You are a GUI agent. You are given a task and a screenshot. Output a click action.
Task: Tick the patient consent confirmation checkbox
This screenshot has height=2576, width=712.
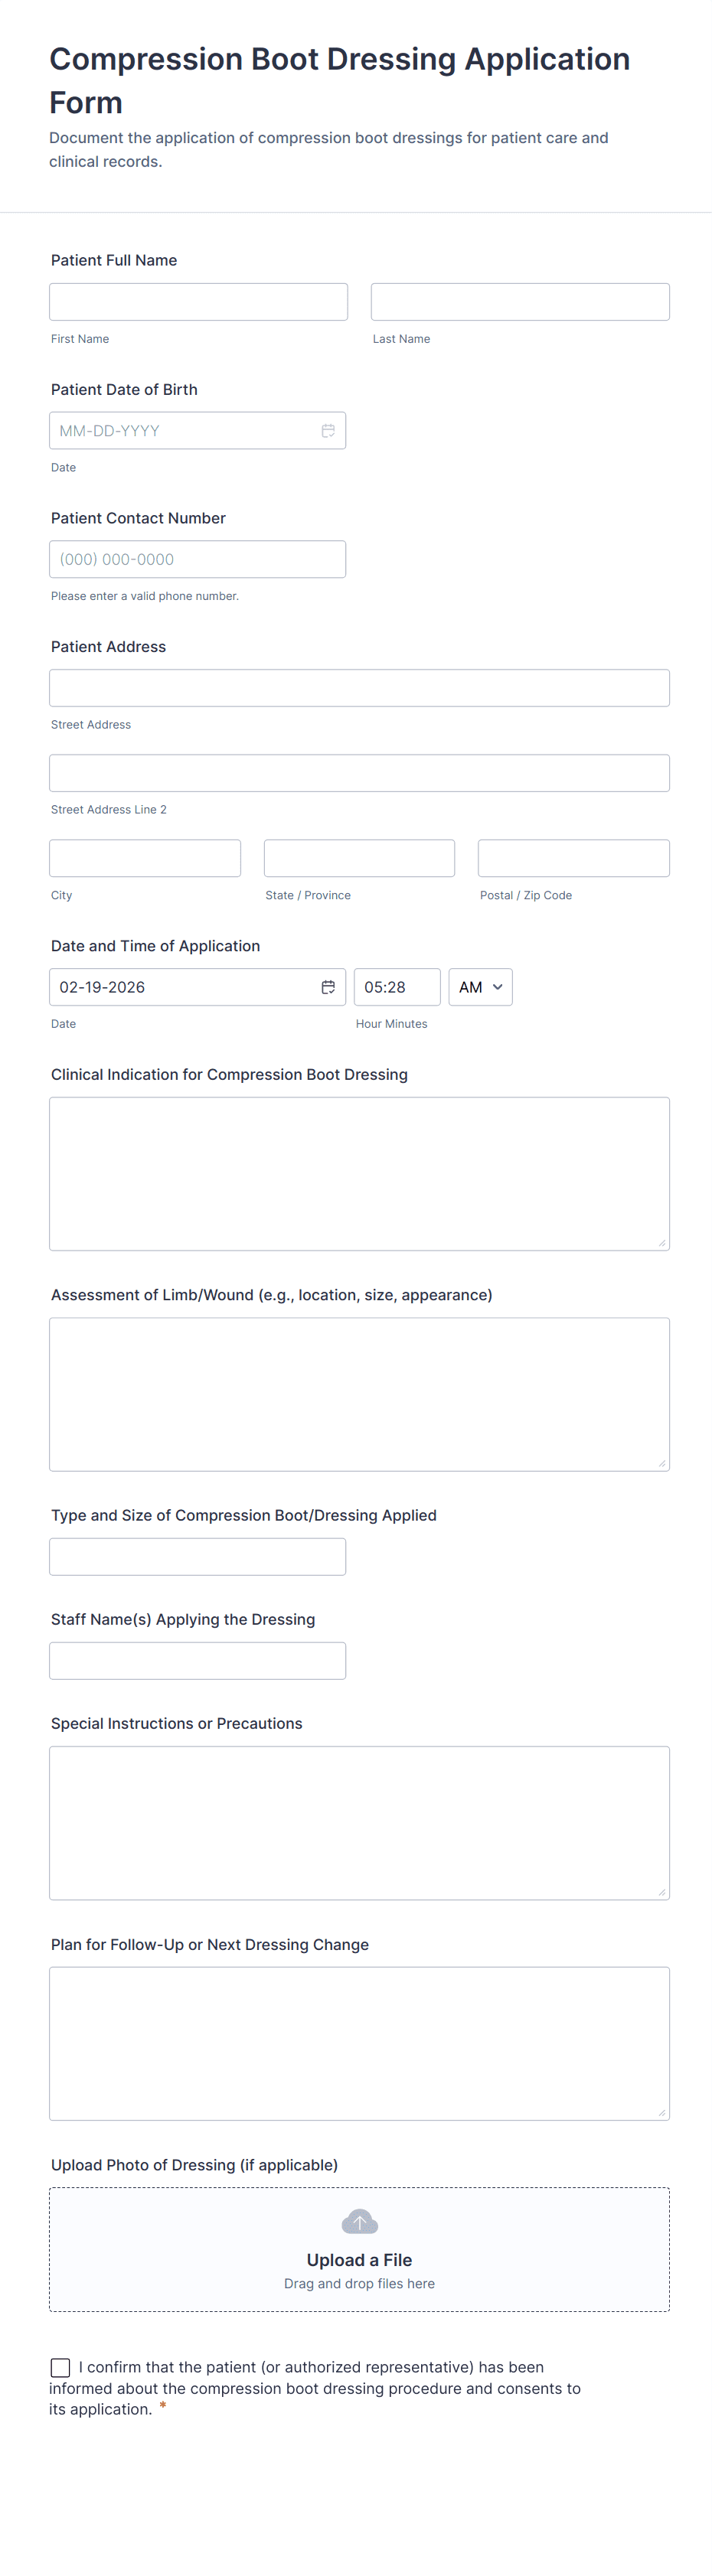pyautogui.click(x=61, y=2367)
